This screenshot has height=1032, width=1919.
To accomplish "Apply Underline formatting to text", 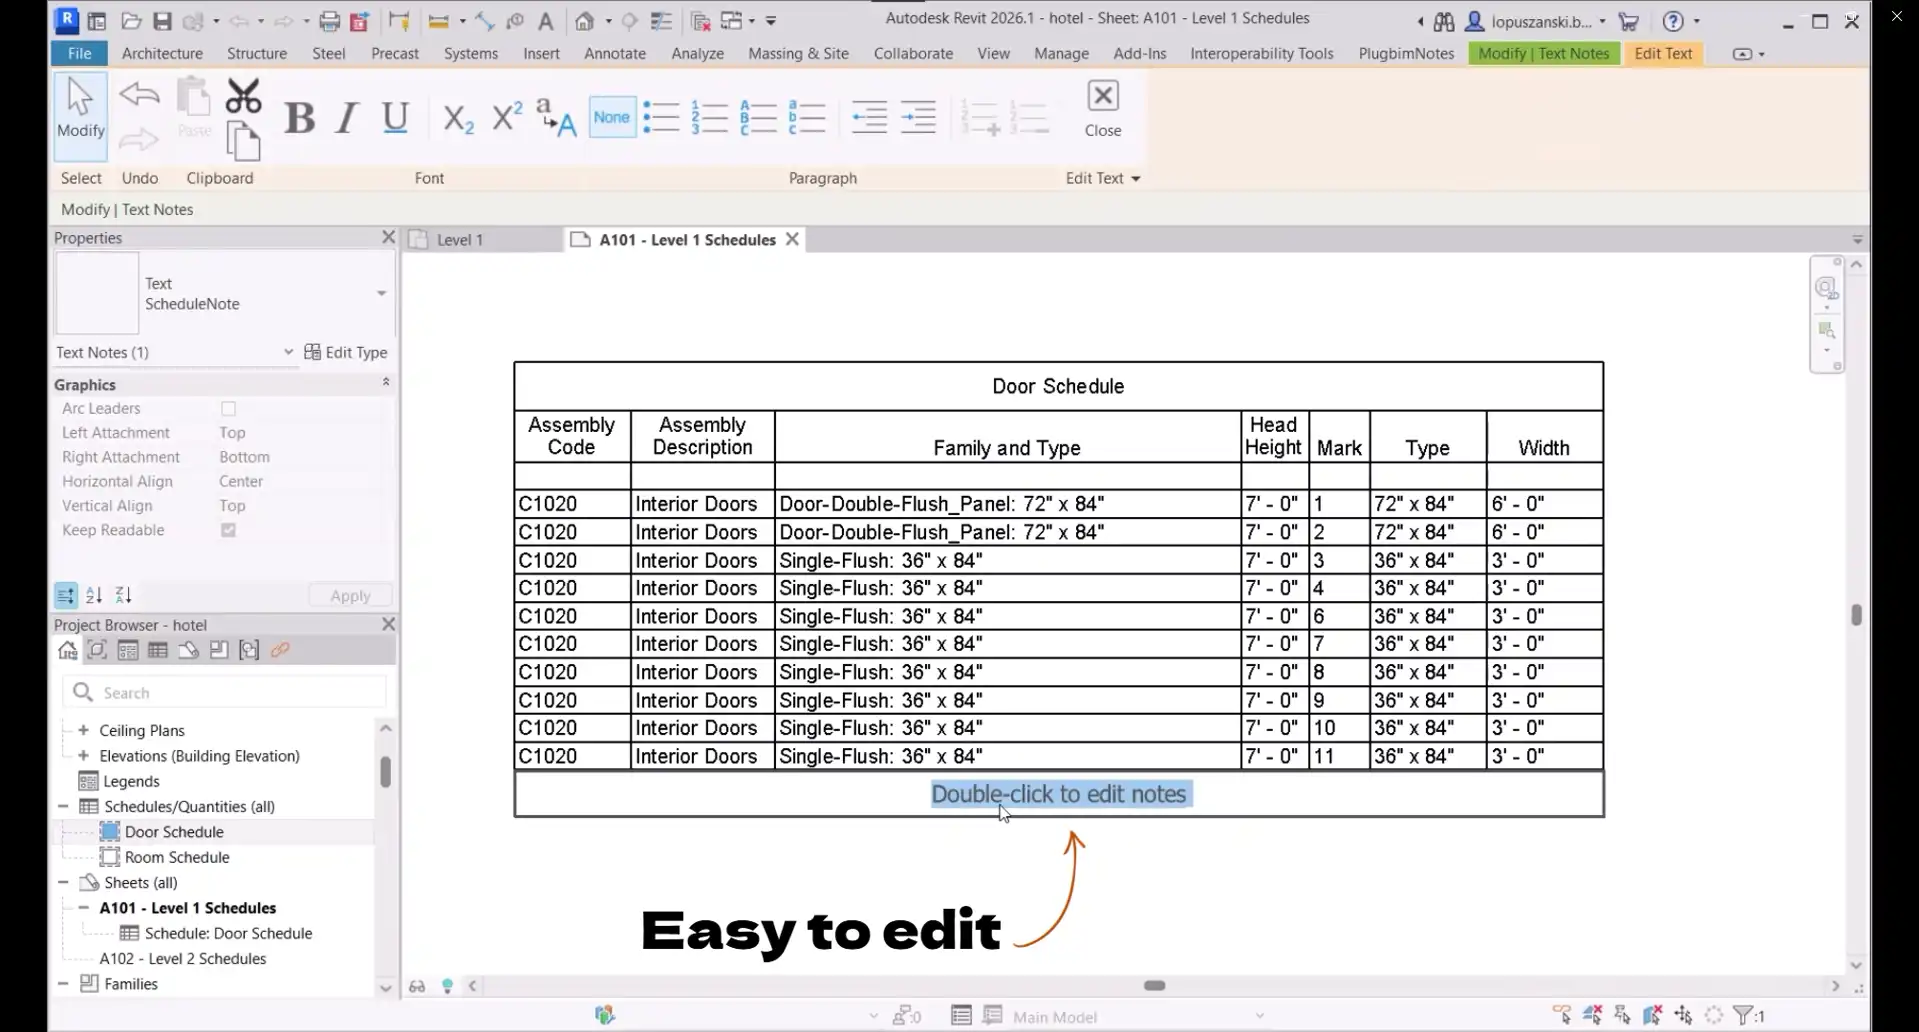I will [x=395, y=118].
